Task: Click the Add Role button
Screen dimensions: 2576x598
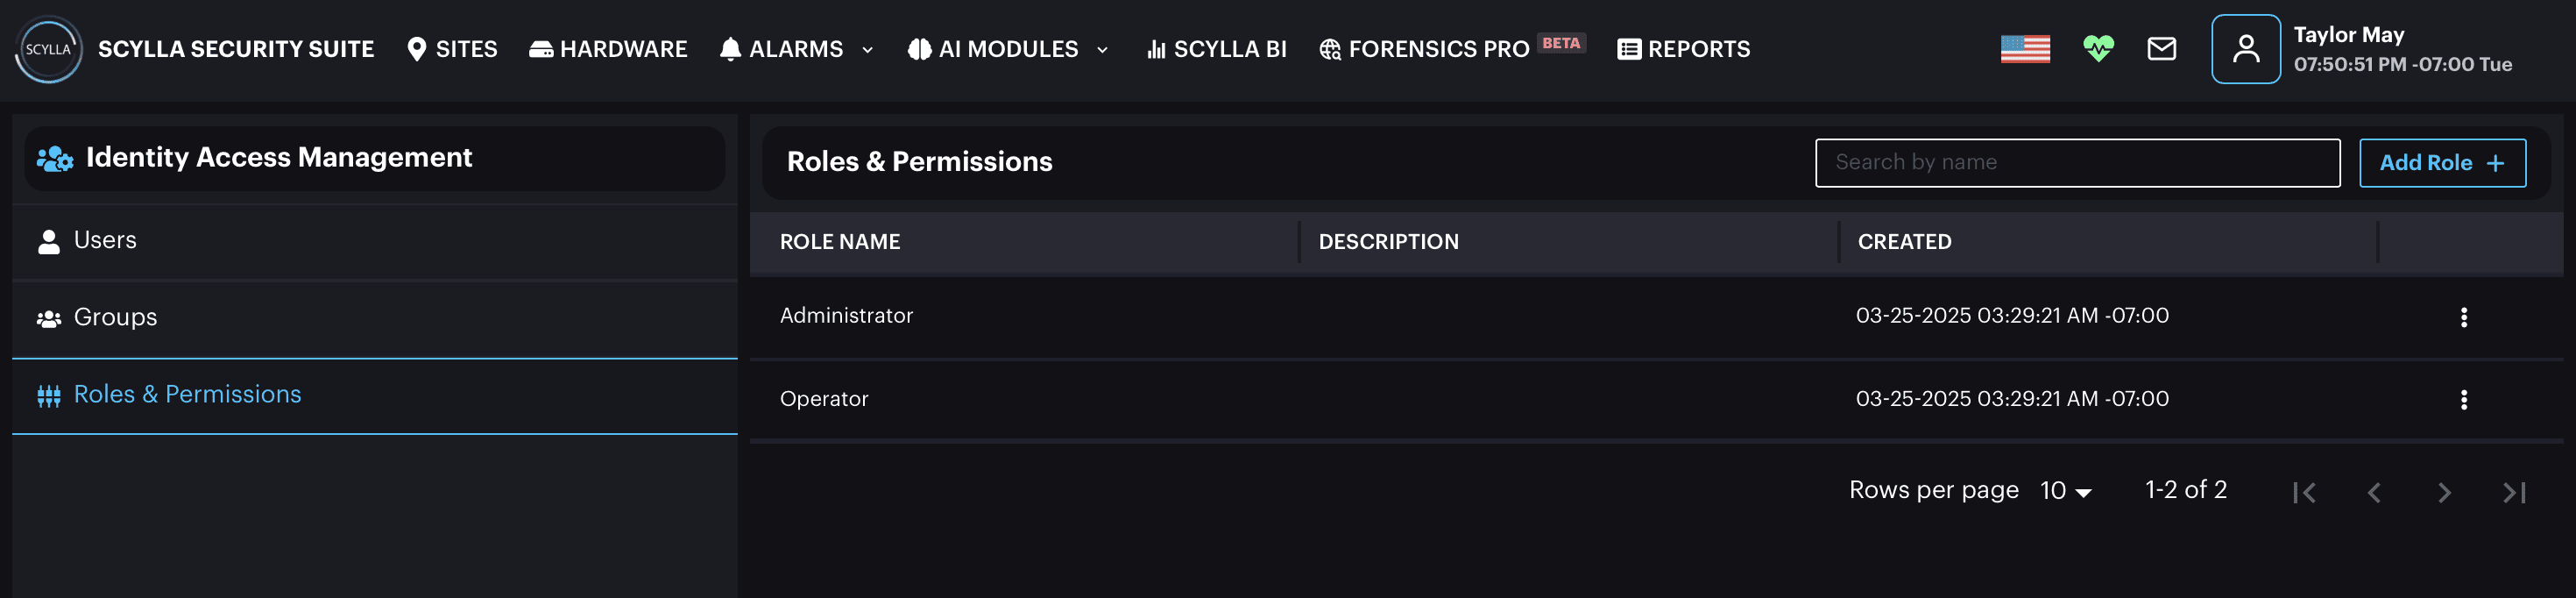Action: (2441, 163)
